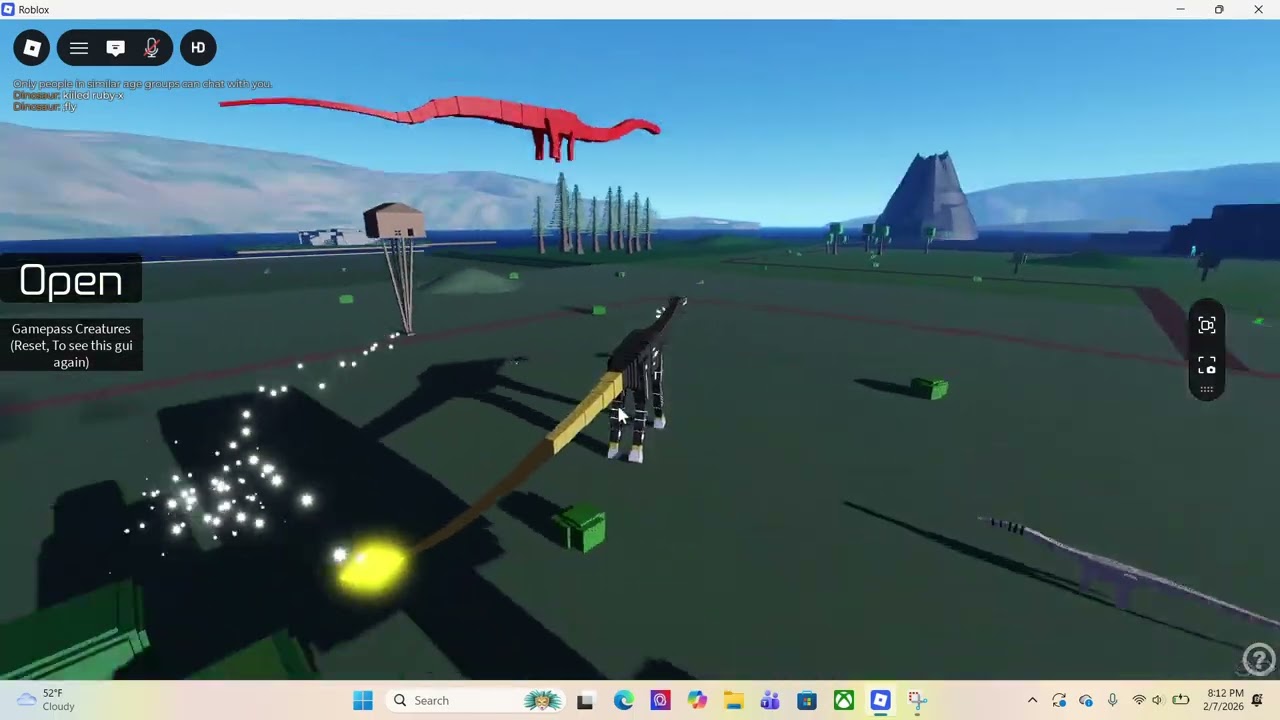Open Wi-Fi network settings in tray
The height and width of the screenshot is (720, 1280).
pyautogui.click(x=1138, y=701)
